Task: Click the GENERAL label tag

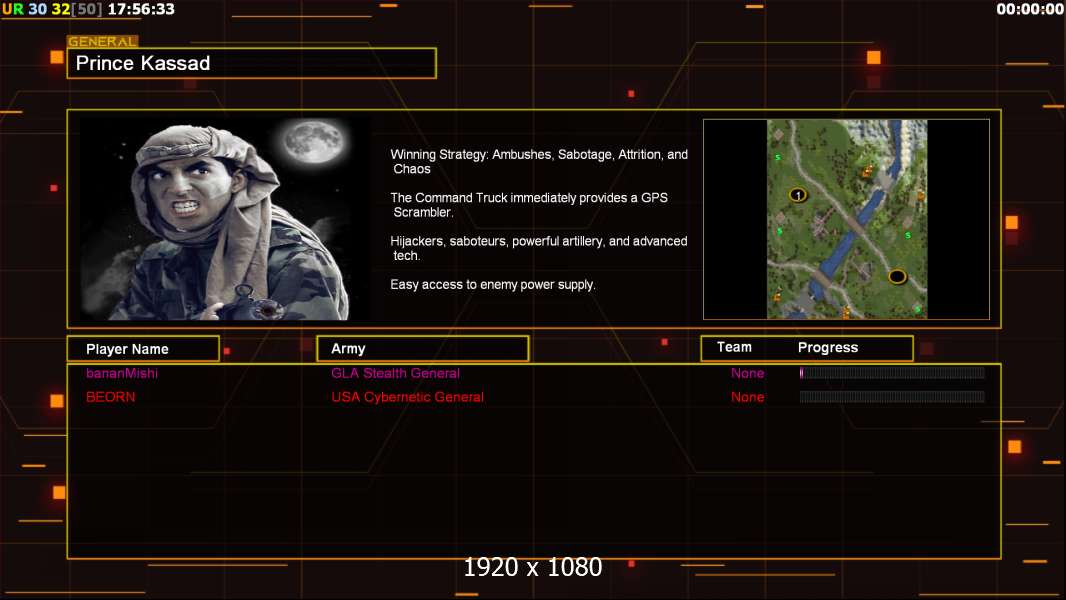Action: tap(103, 41)
